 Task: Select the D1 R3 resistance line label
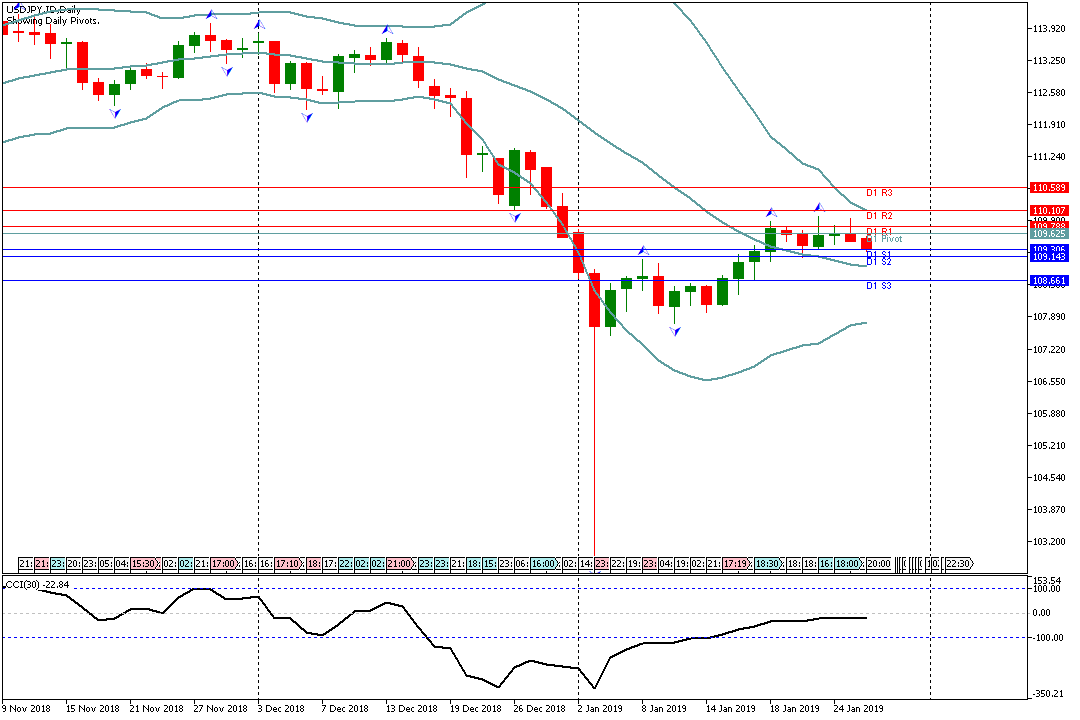coord(879,192)
